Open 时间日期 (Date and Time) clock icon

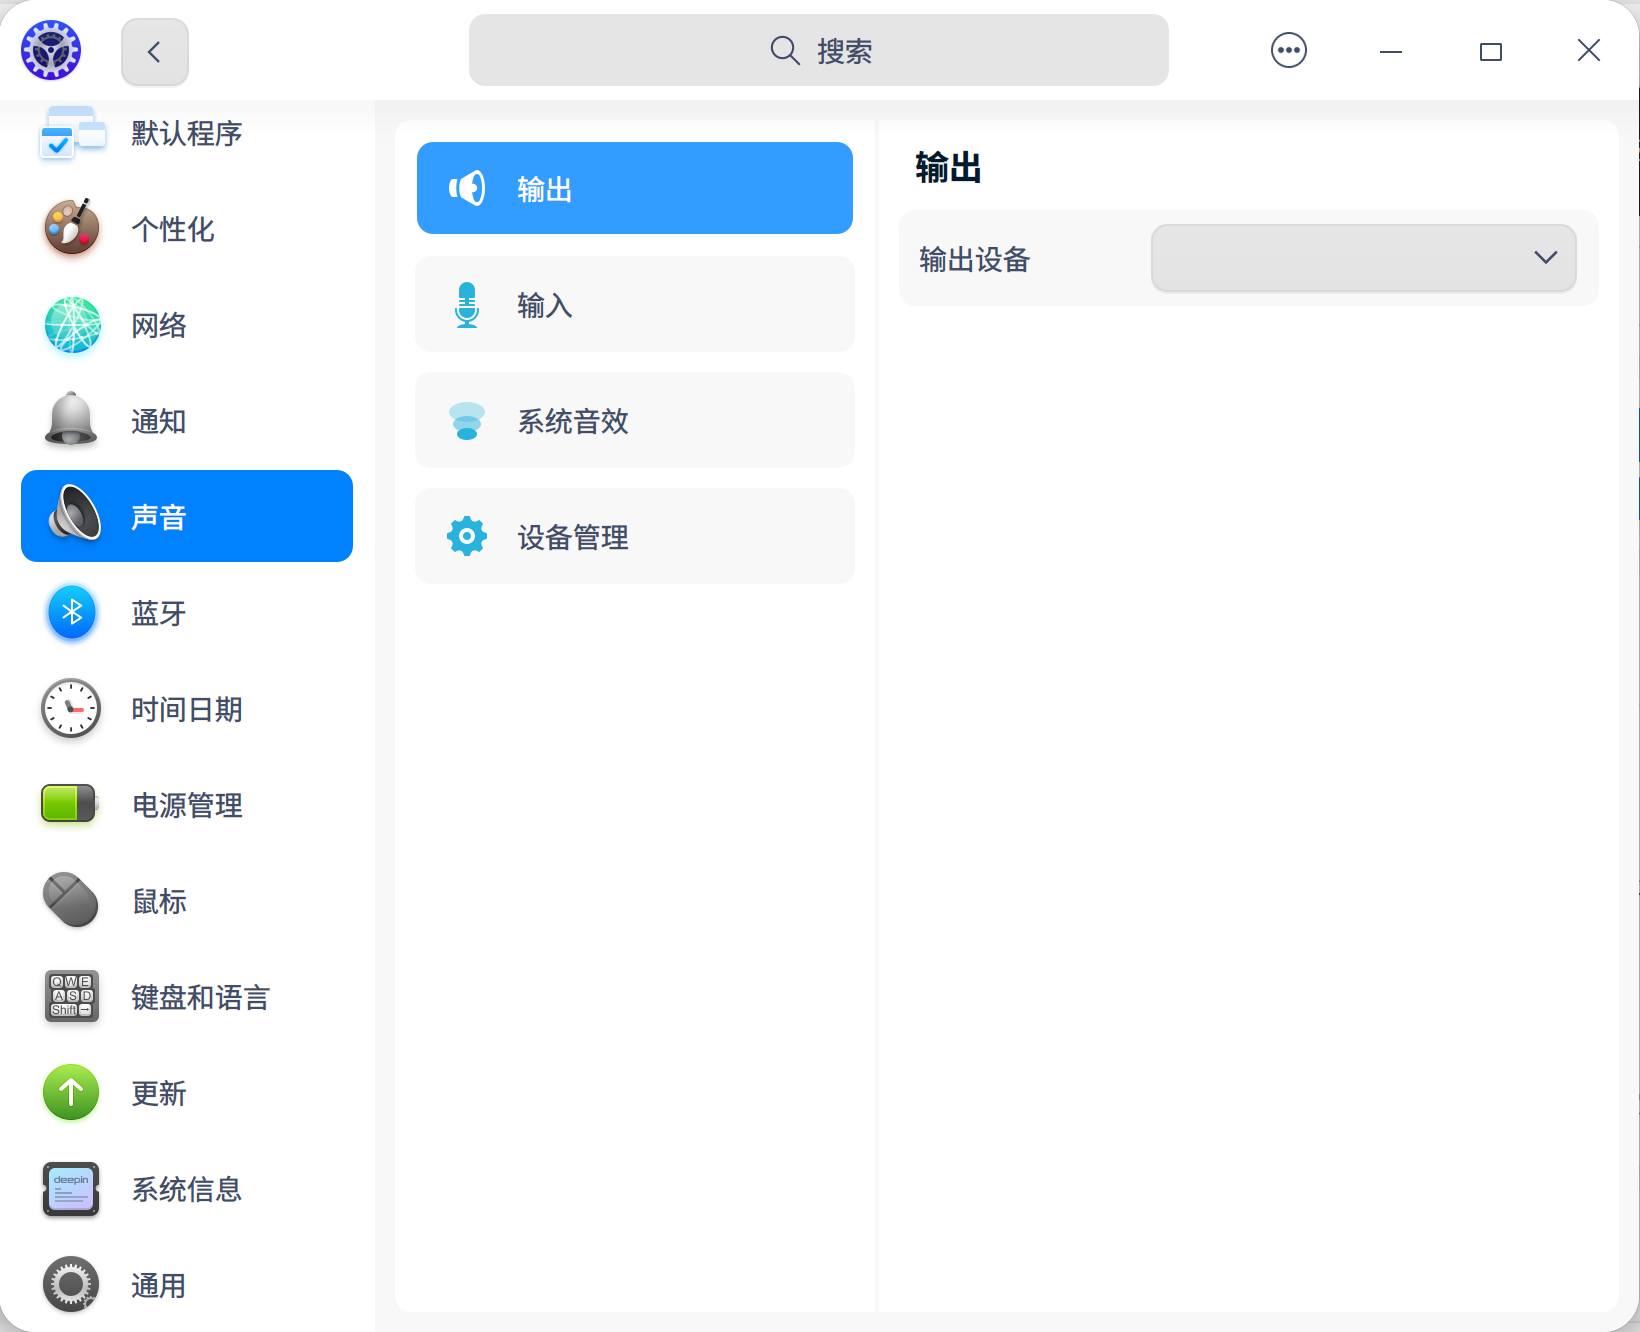70,709
